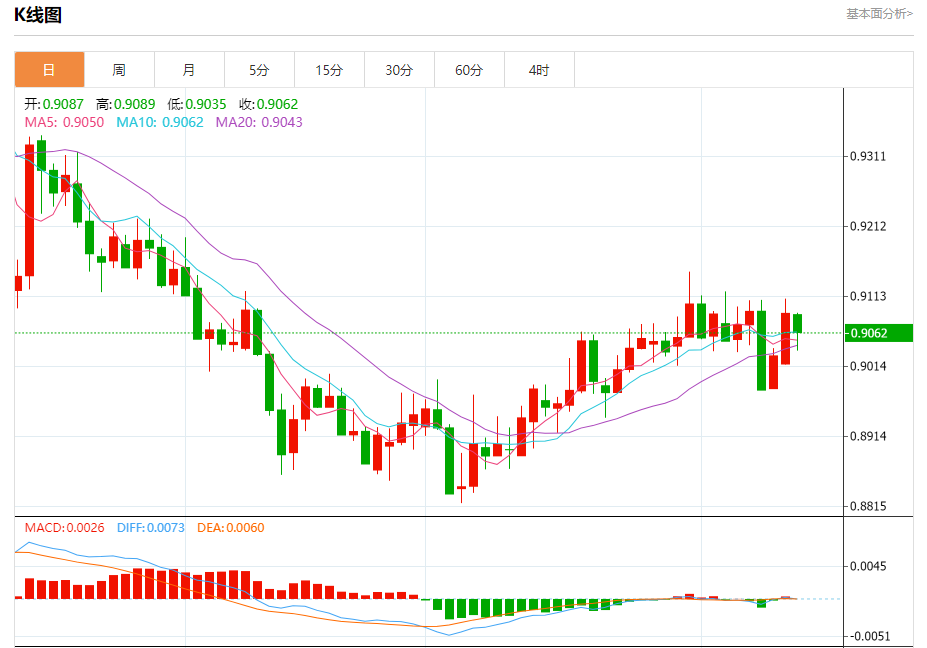Click the 0.0045 MACD axis label
The height and width of the screenshot is (648, 927).
tap(868, 566)
